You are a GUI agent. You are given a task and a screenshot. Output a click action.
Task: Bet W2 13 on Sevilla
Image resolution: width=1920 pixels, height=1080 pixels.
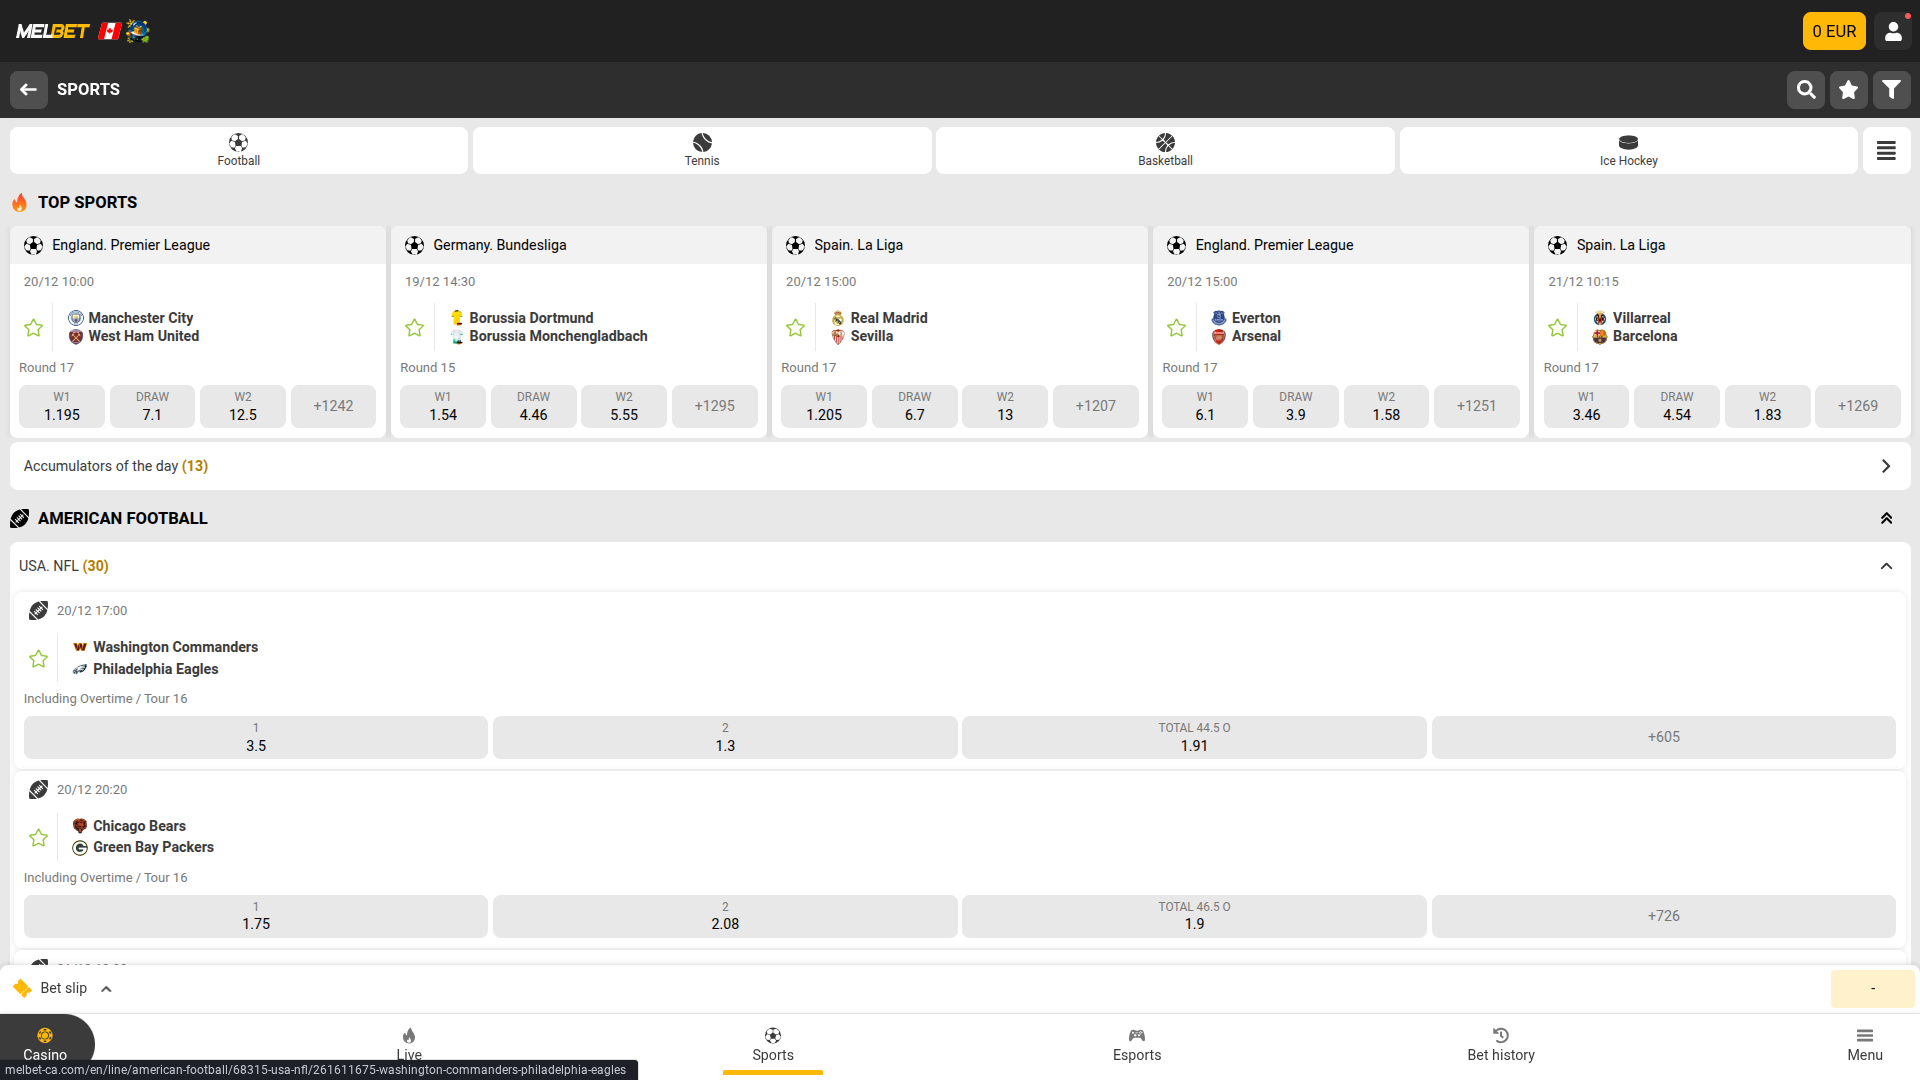1005,406
